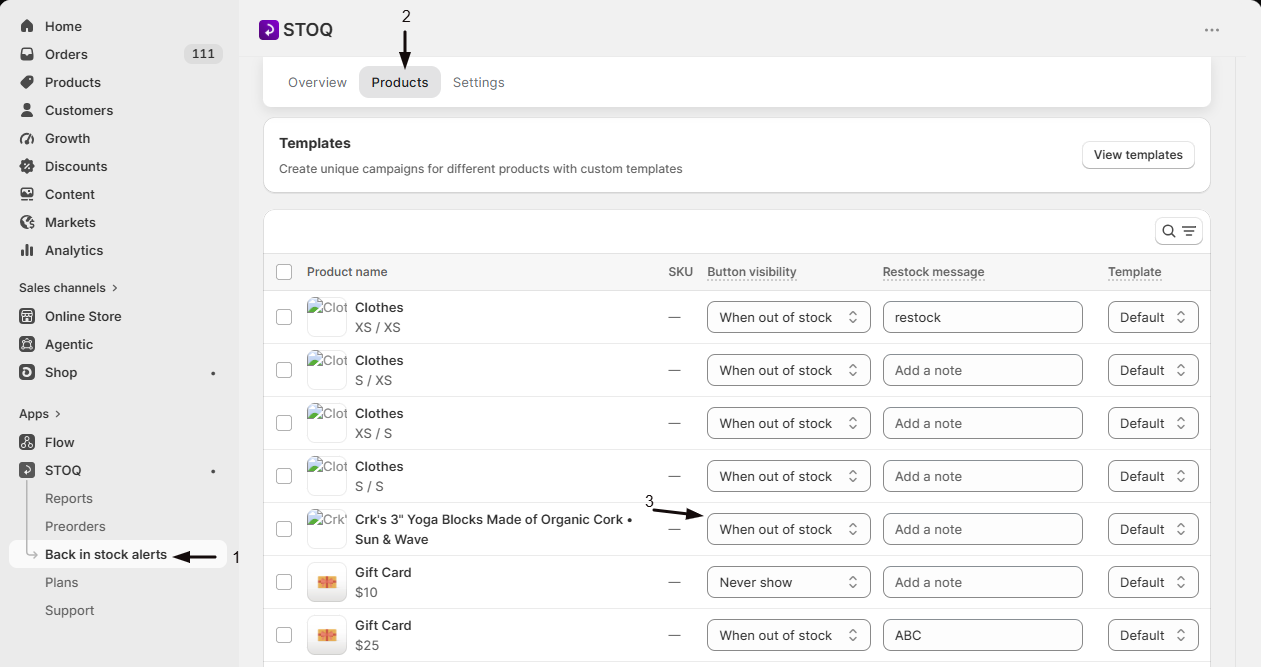Open the three-dot more actions menu
Screen dimensions: 1261x667
[x=1212, y=30]
